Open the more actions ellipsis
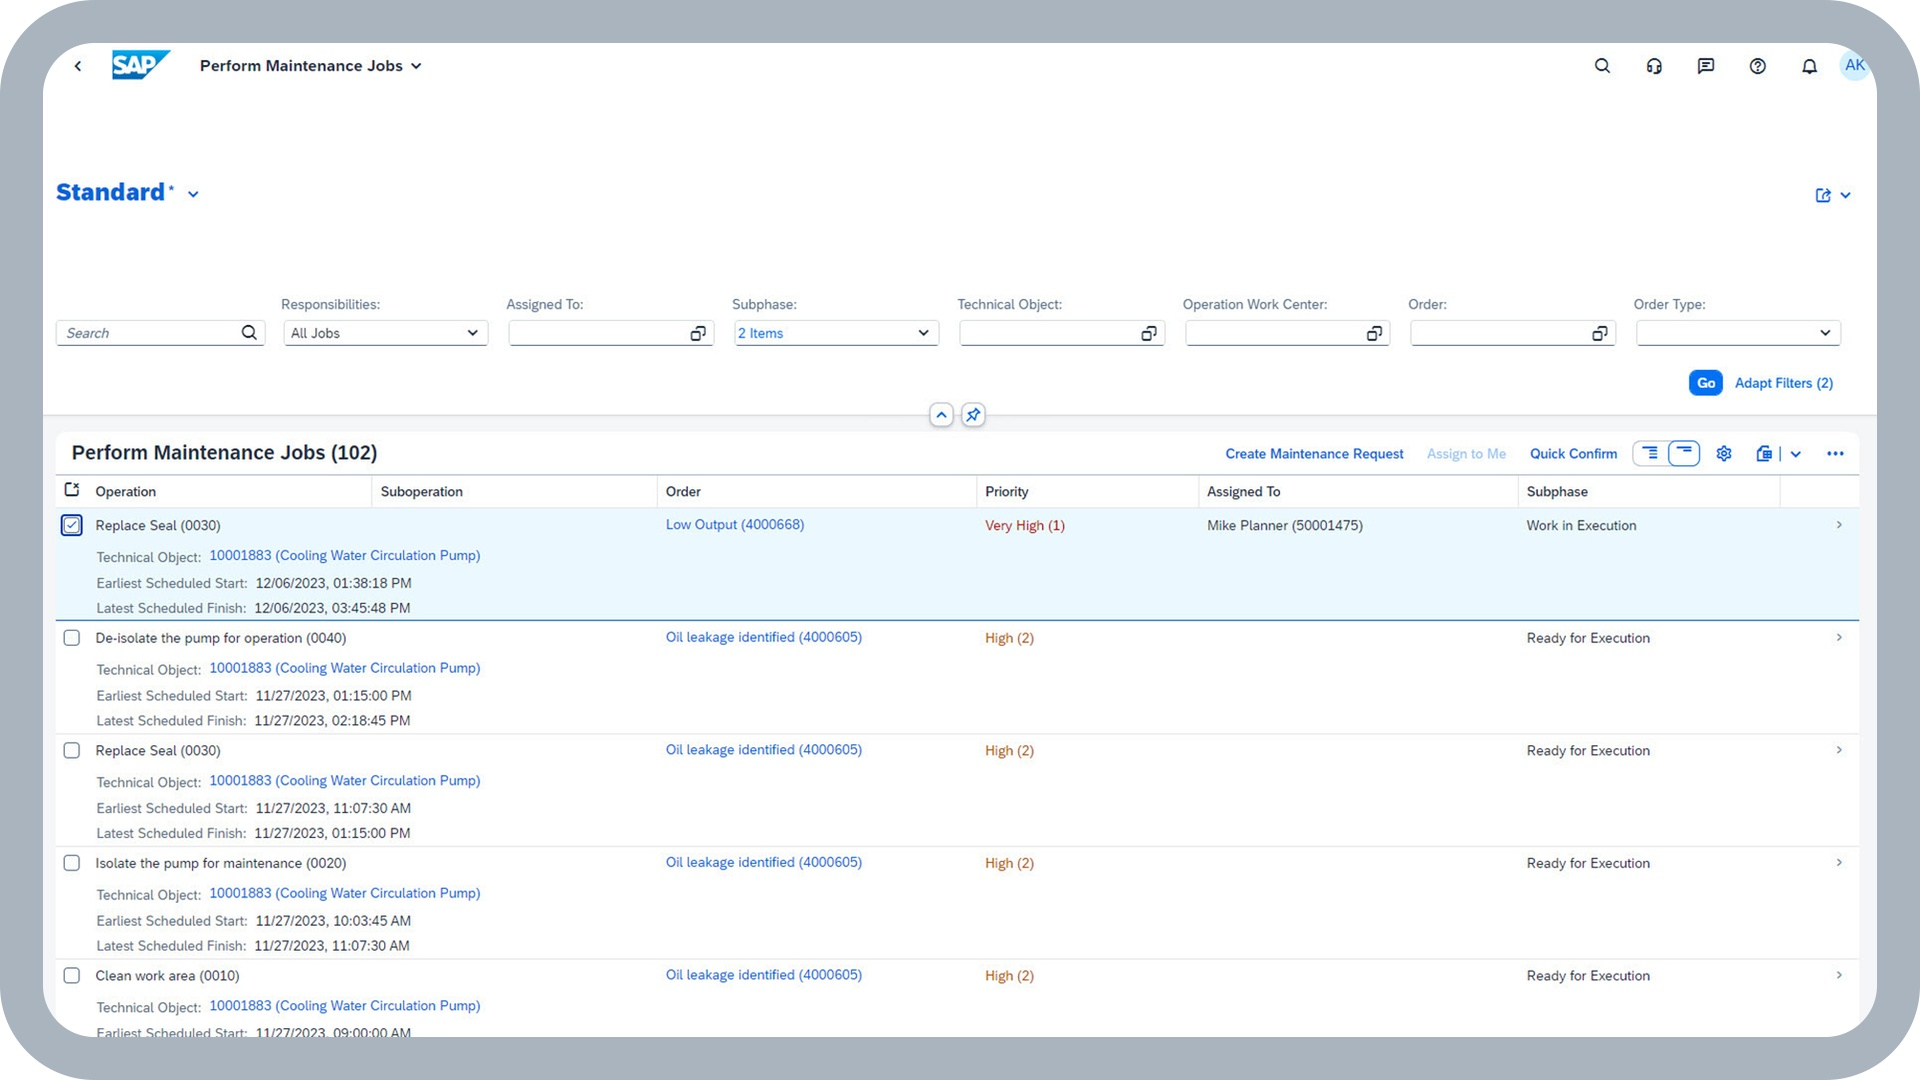 pos(1835,454)
